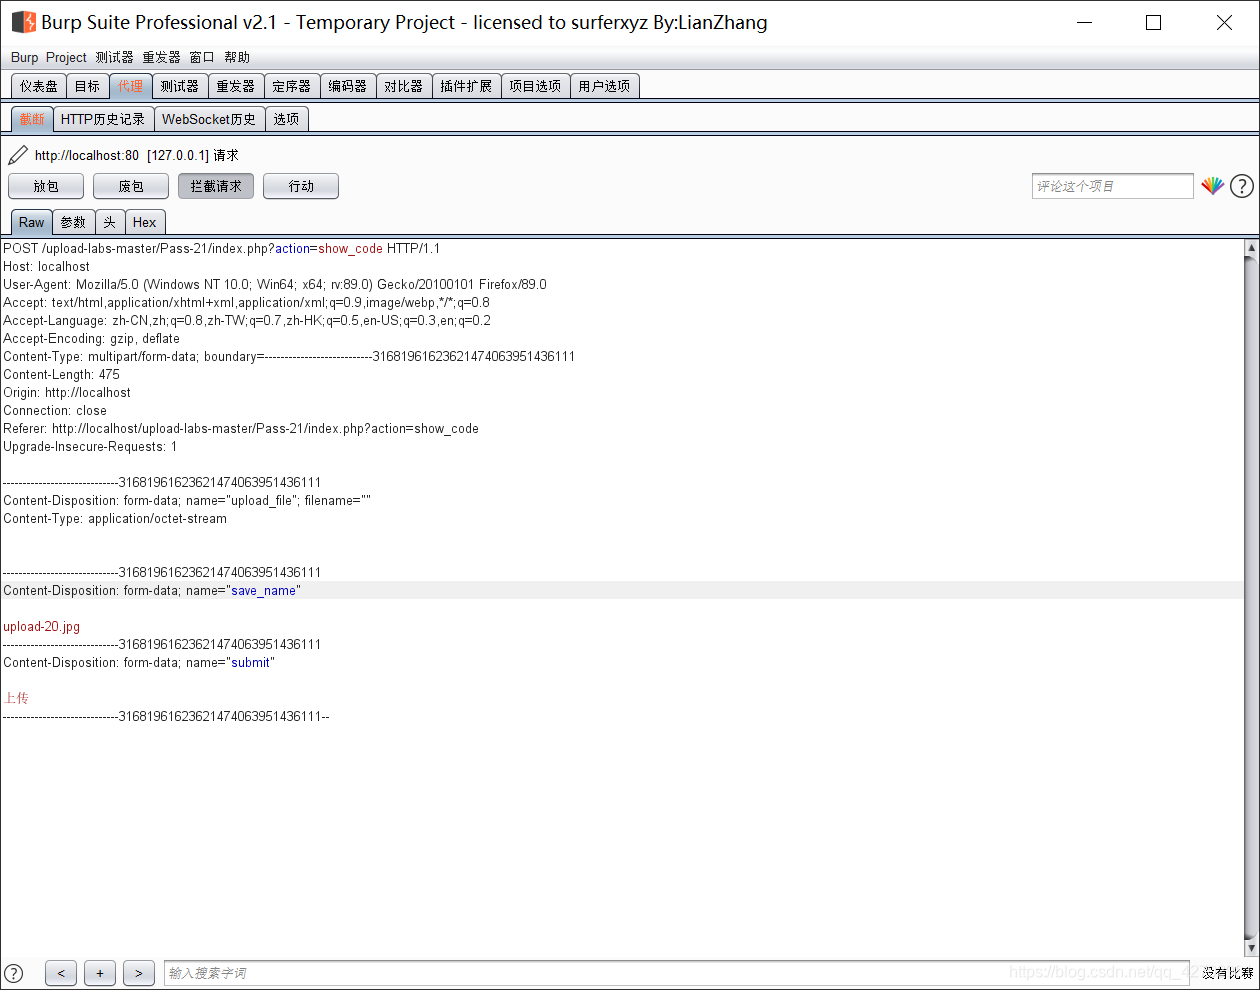Screen dimensions: 1260x990
Task: Click the Accept-Encoding: gzip, deflate line
Action: click(91, 339)
